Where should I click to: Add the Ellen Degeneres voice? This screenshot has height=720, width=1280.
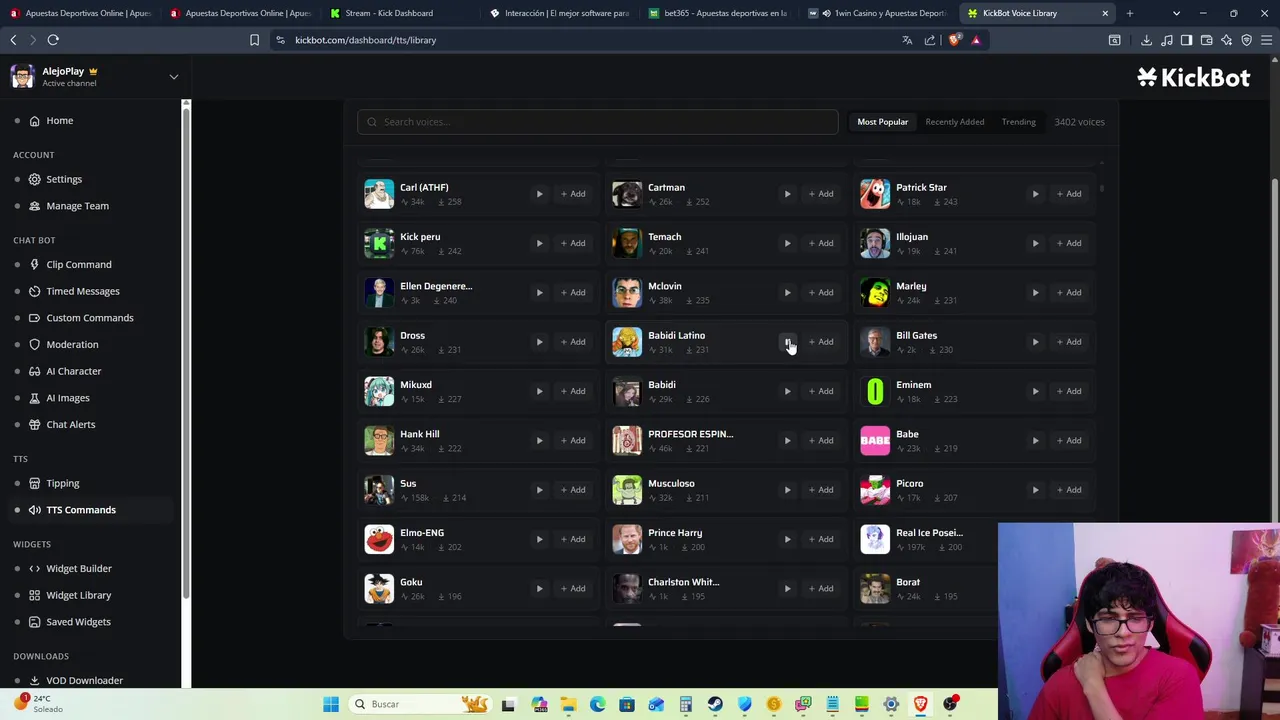click(573, 292)
